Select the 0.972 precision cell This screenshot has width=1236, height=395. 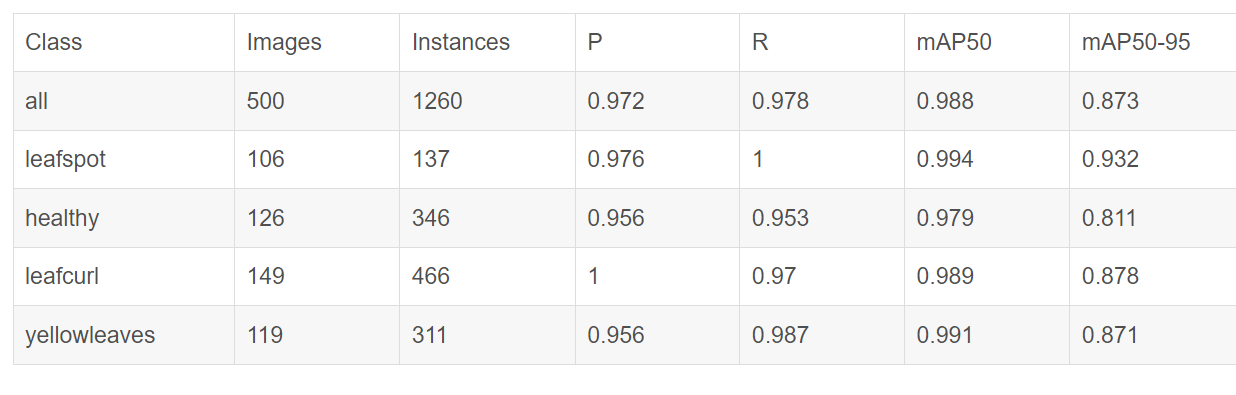[657, 101]
